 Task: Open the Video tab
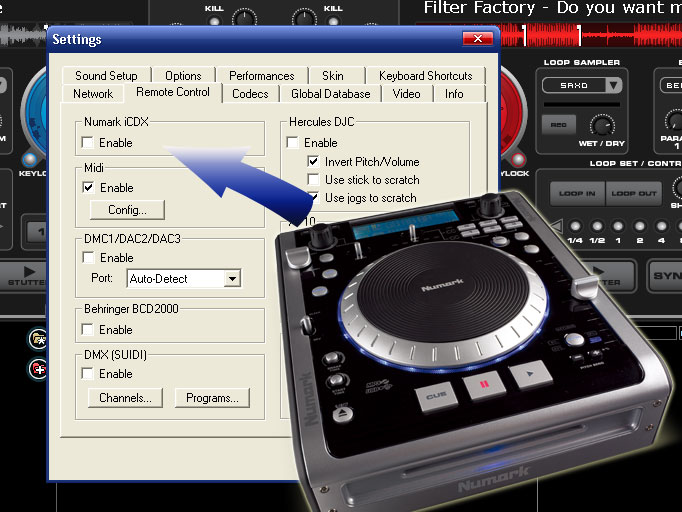point(406,94)
